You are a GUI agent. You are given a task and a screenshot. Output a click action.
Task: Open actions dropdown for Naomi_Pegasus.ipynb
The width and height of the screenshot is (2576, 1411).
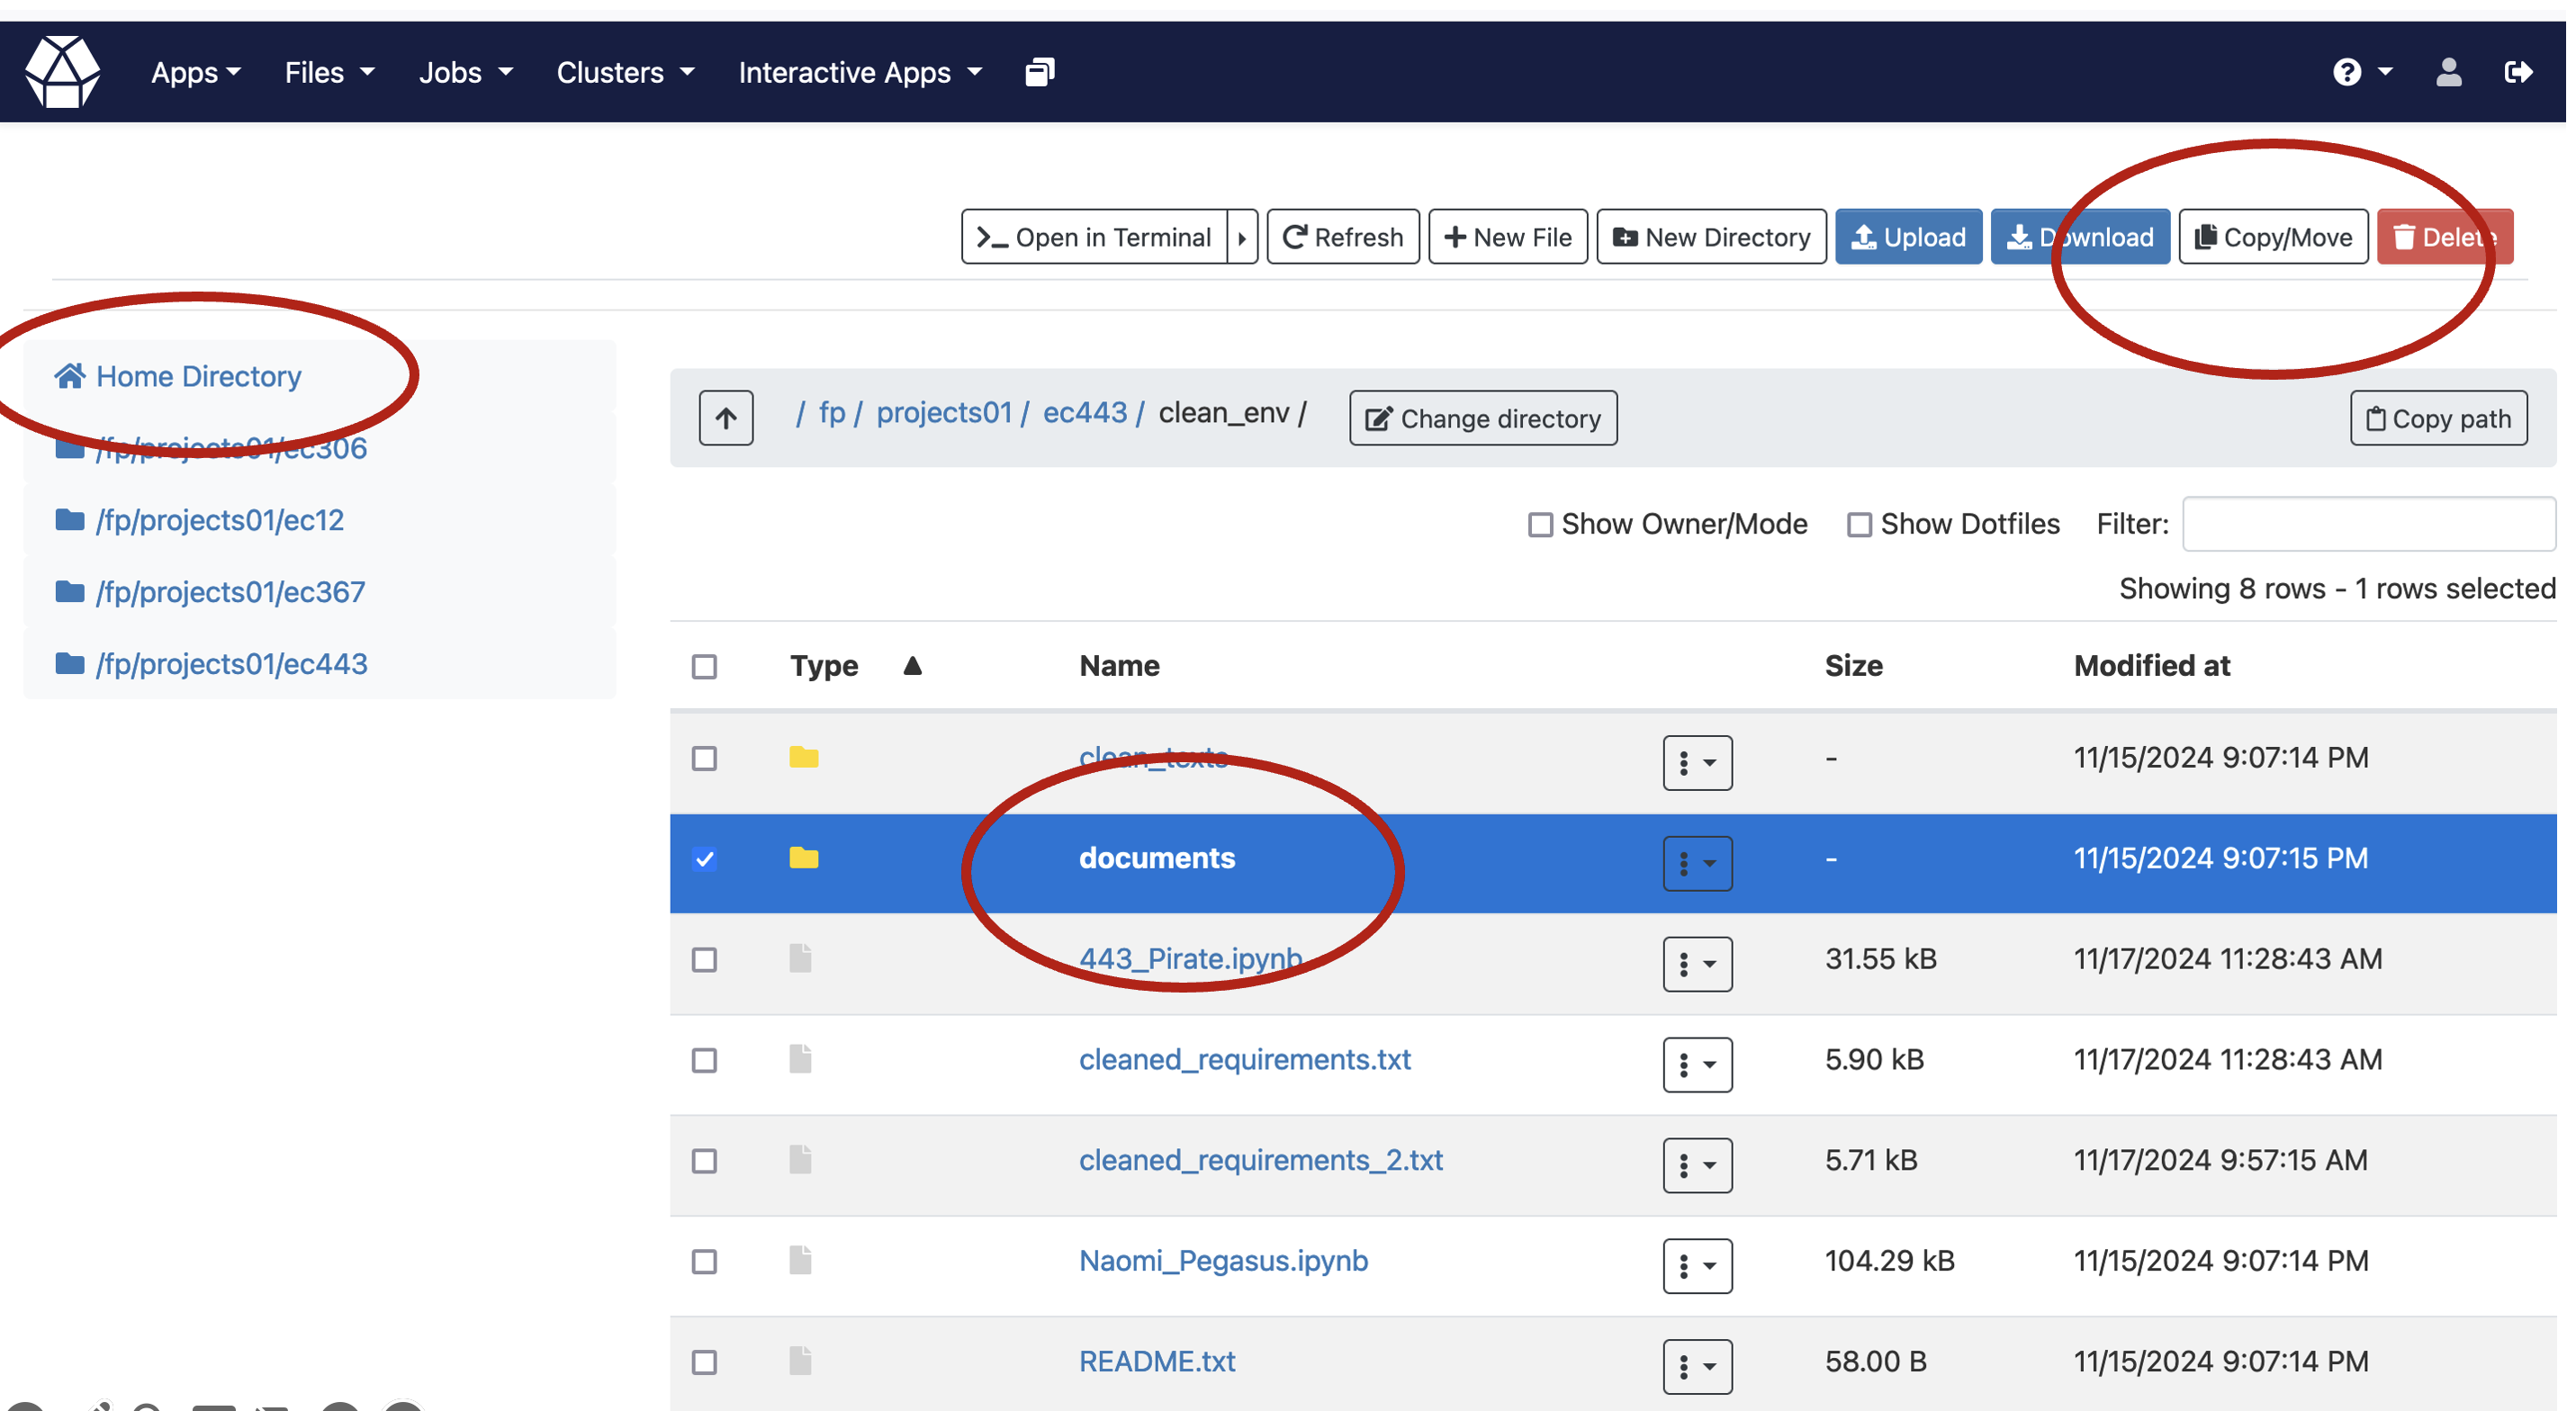(1697, 1266)
